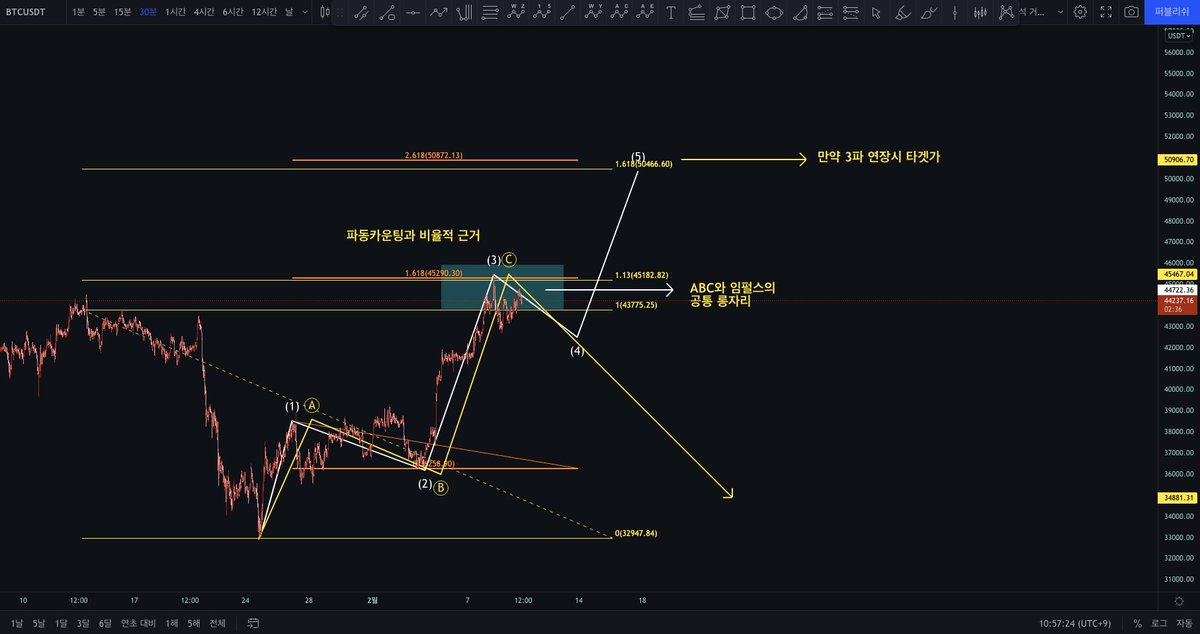Enter fullscreen mode

pyautogui.click(x=1106, y=13)
